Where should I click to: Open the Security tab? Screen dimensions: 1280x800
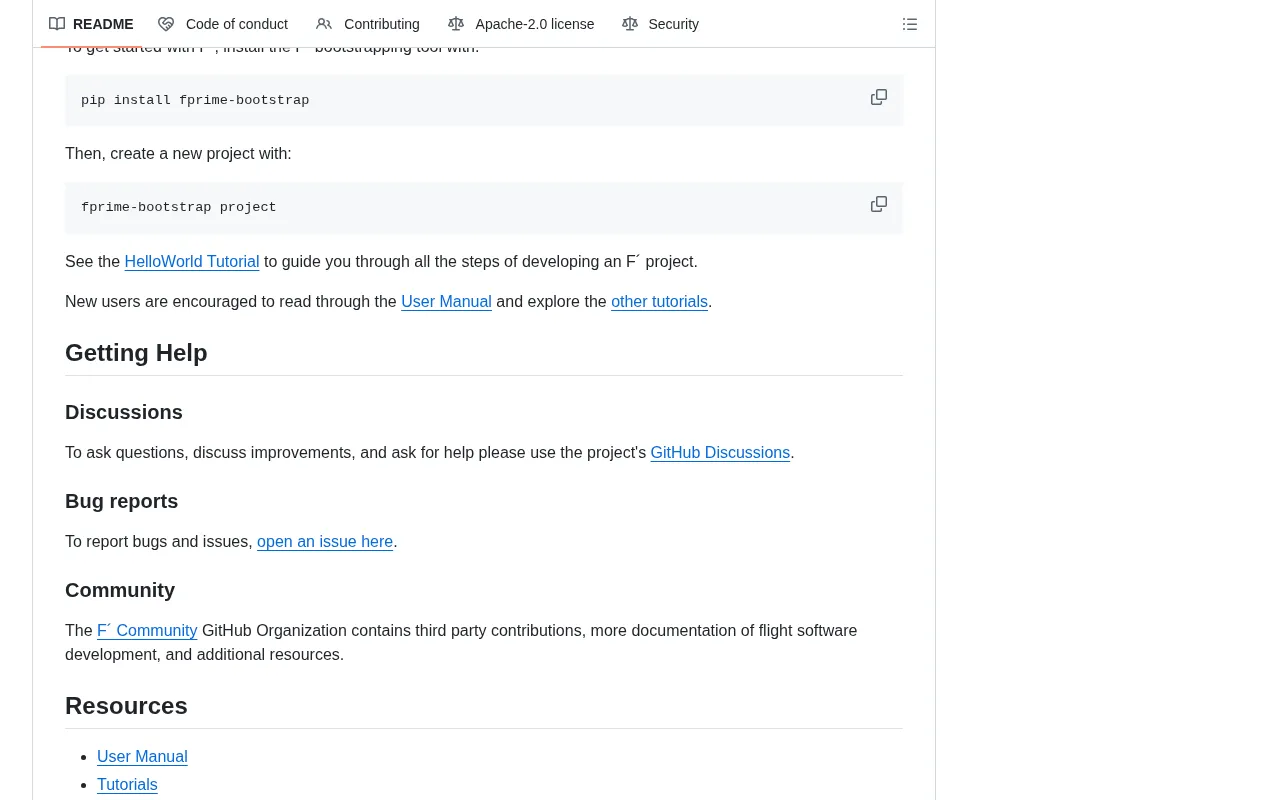coord(660,24)
